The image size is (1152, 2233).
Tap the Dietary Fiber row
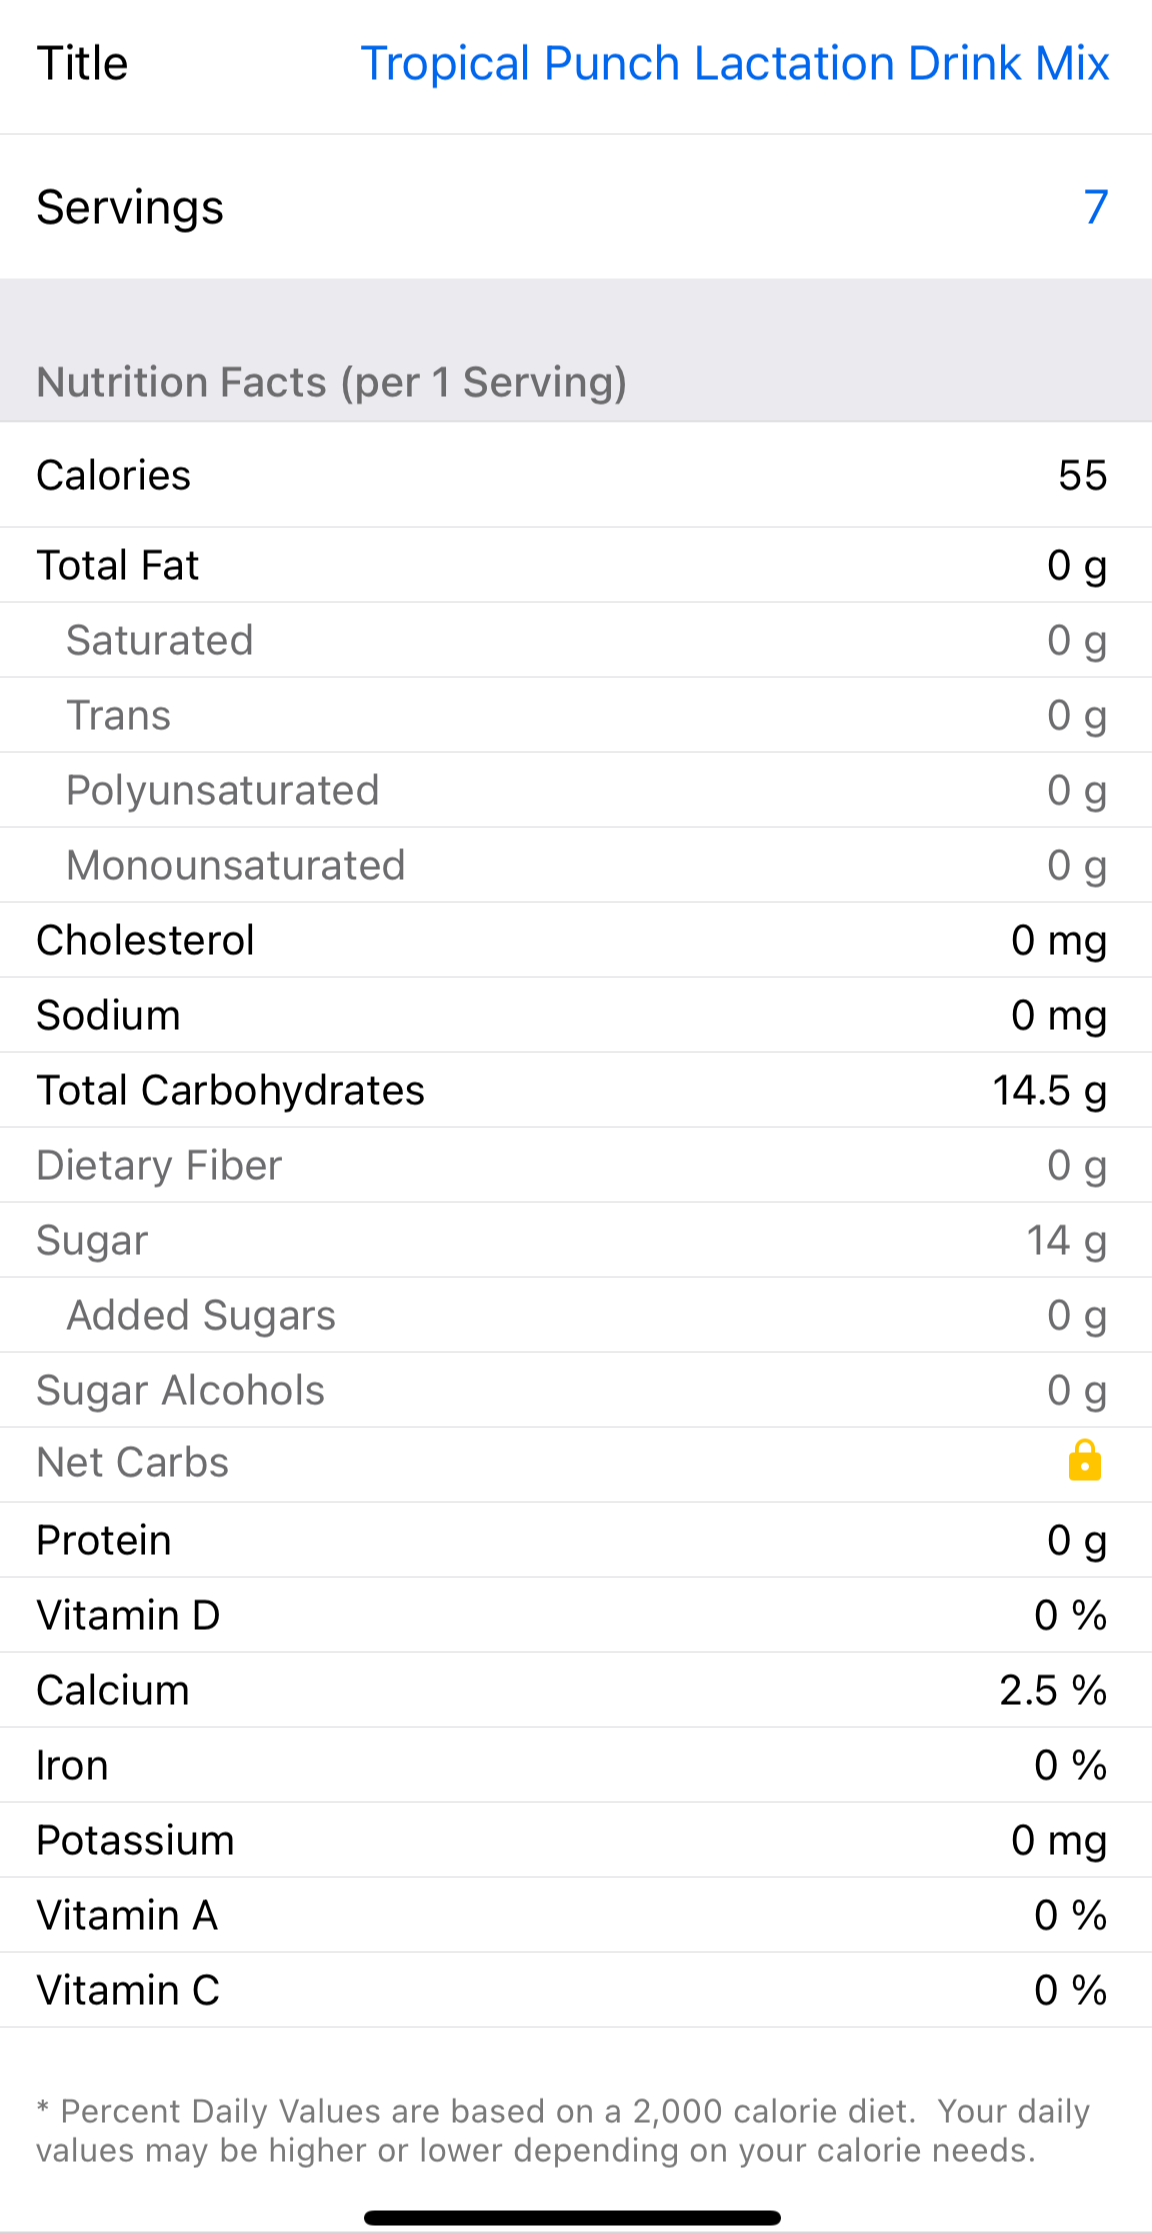pyautogui.click(x=576, y=1165)
